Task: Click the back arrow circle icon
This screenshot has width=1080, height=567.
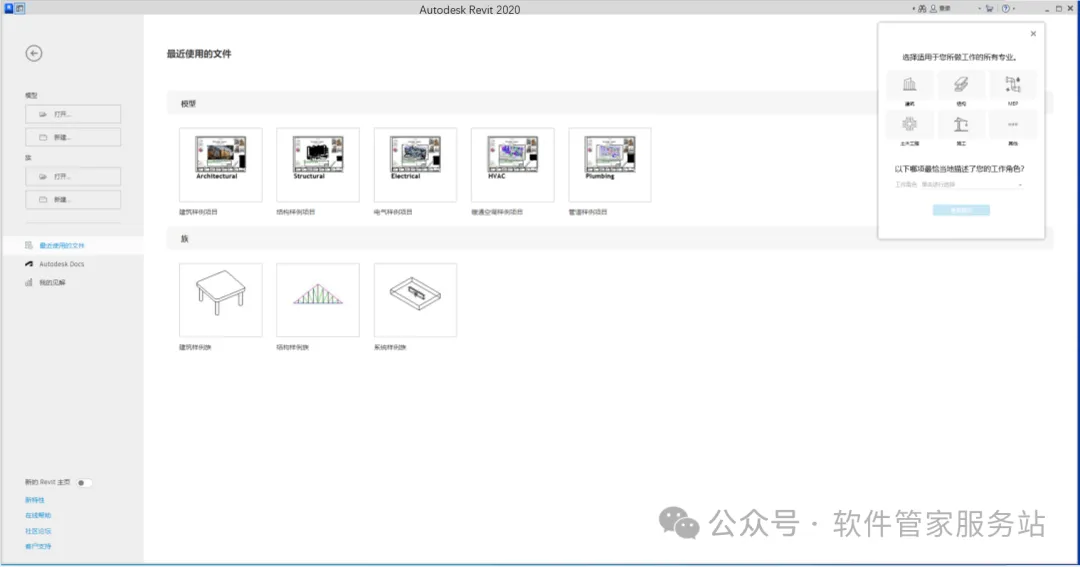Action: coord(34,53)
